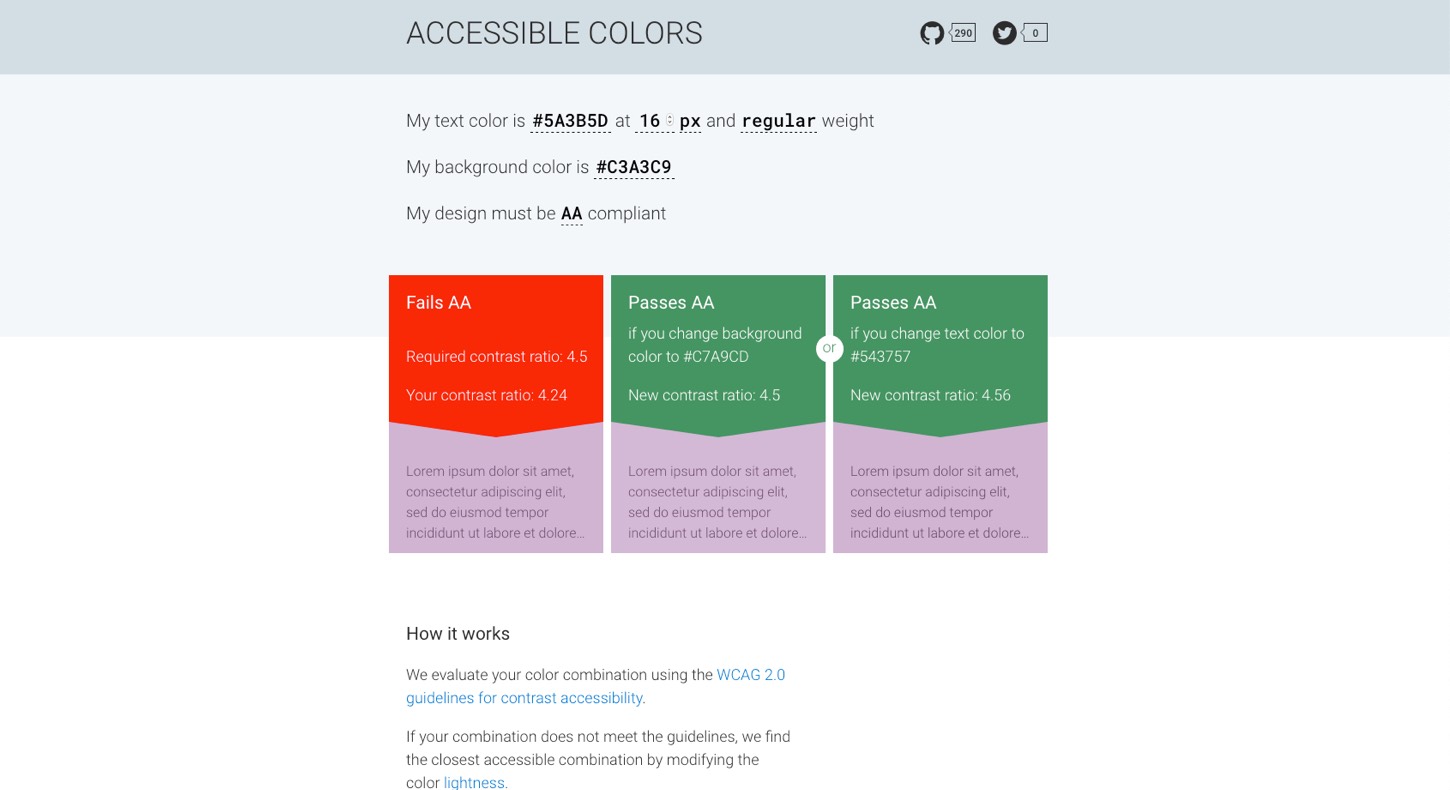Viewport: 1450px width, 790px height.
Task: Open the px unit dropdown
Action: [x=690, y=121]
